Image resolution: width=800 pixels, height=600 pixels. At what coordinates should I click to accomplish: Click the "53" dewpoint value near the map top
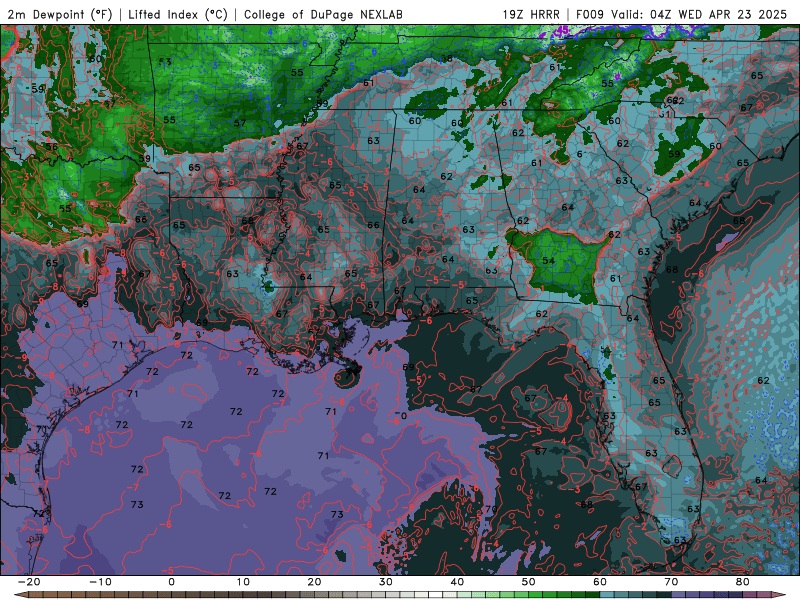coord(165,62)
